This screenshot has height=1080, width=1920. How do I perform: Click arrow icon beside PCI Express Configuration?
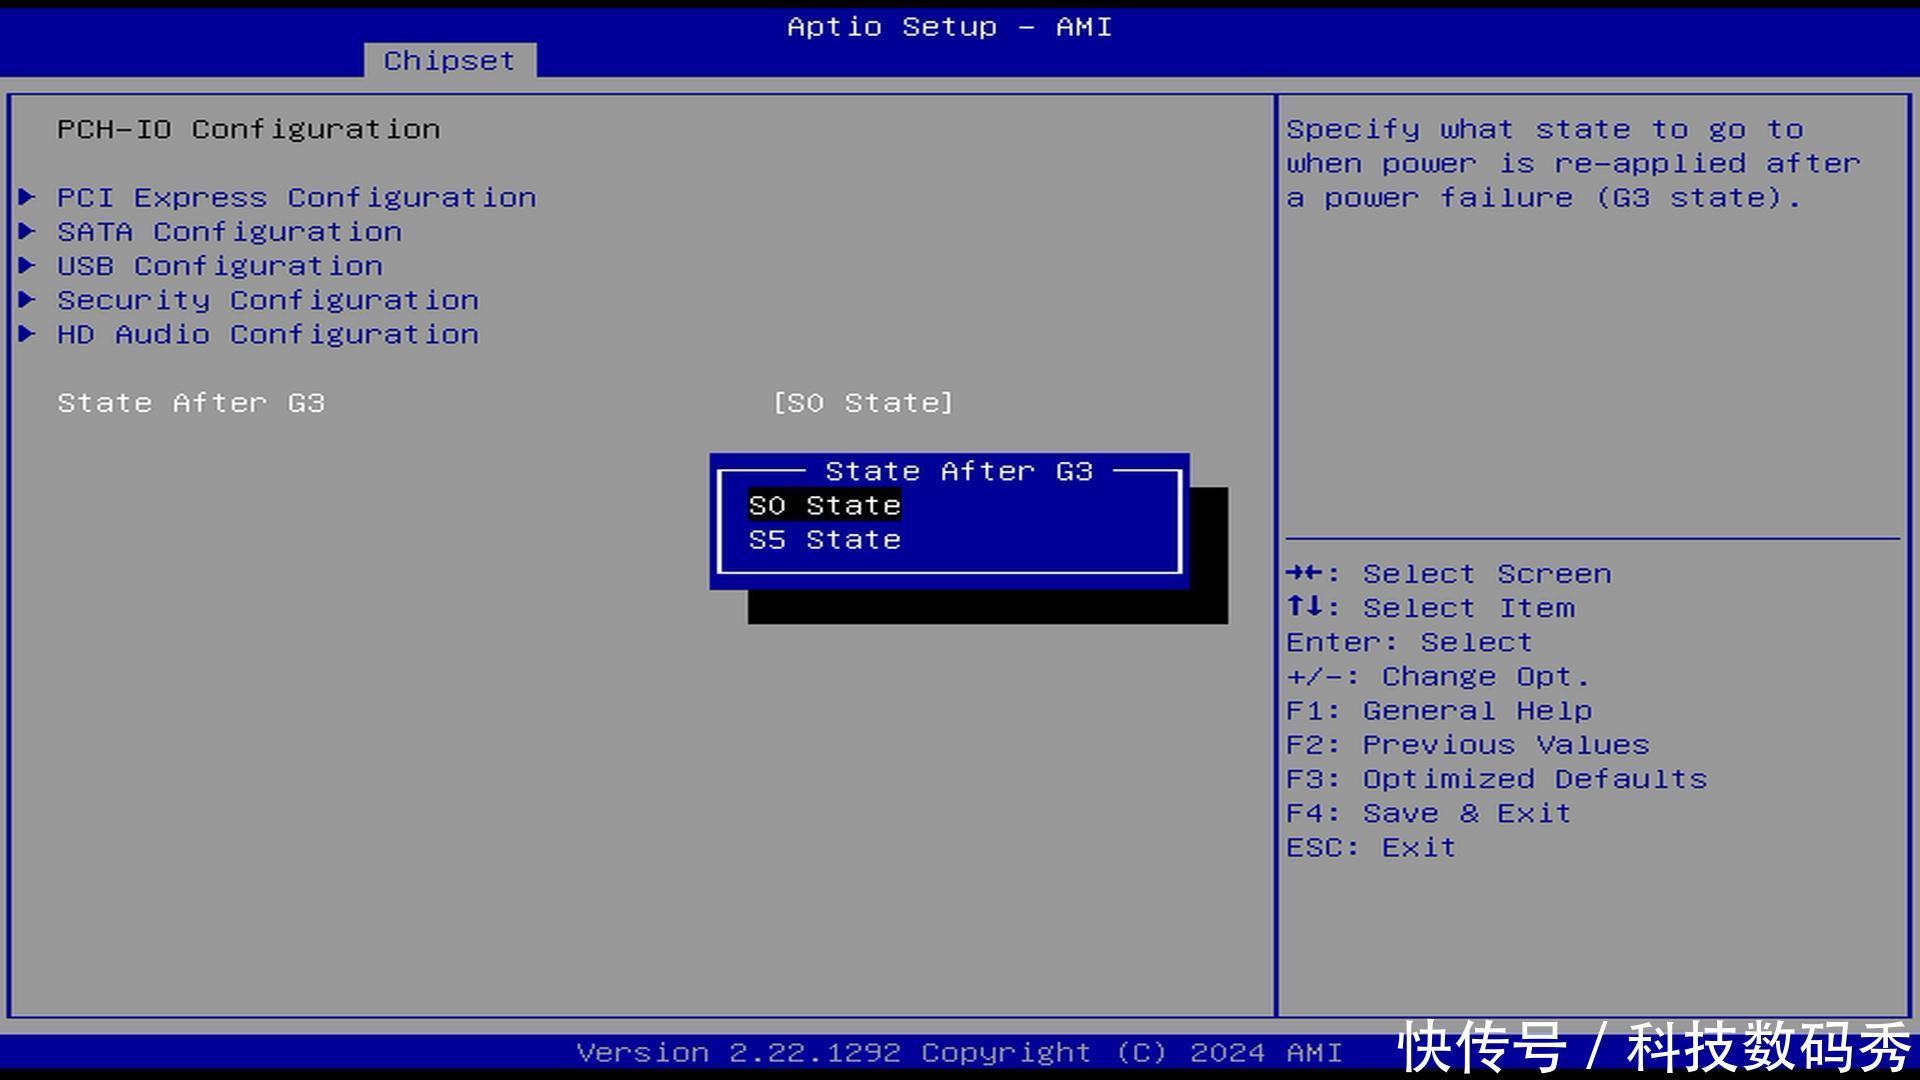coord(28,197)
